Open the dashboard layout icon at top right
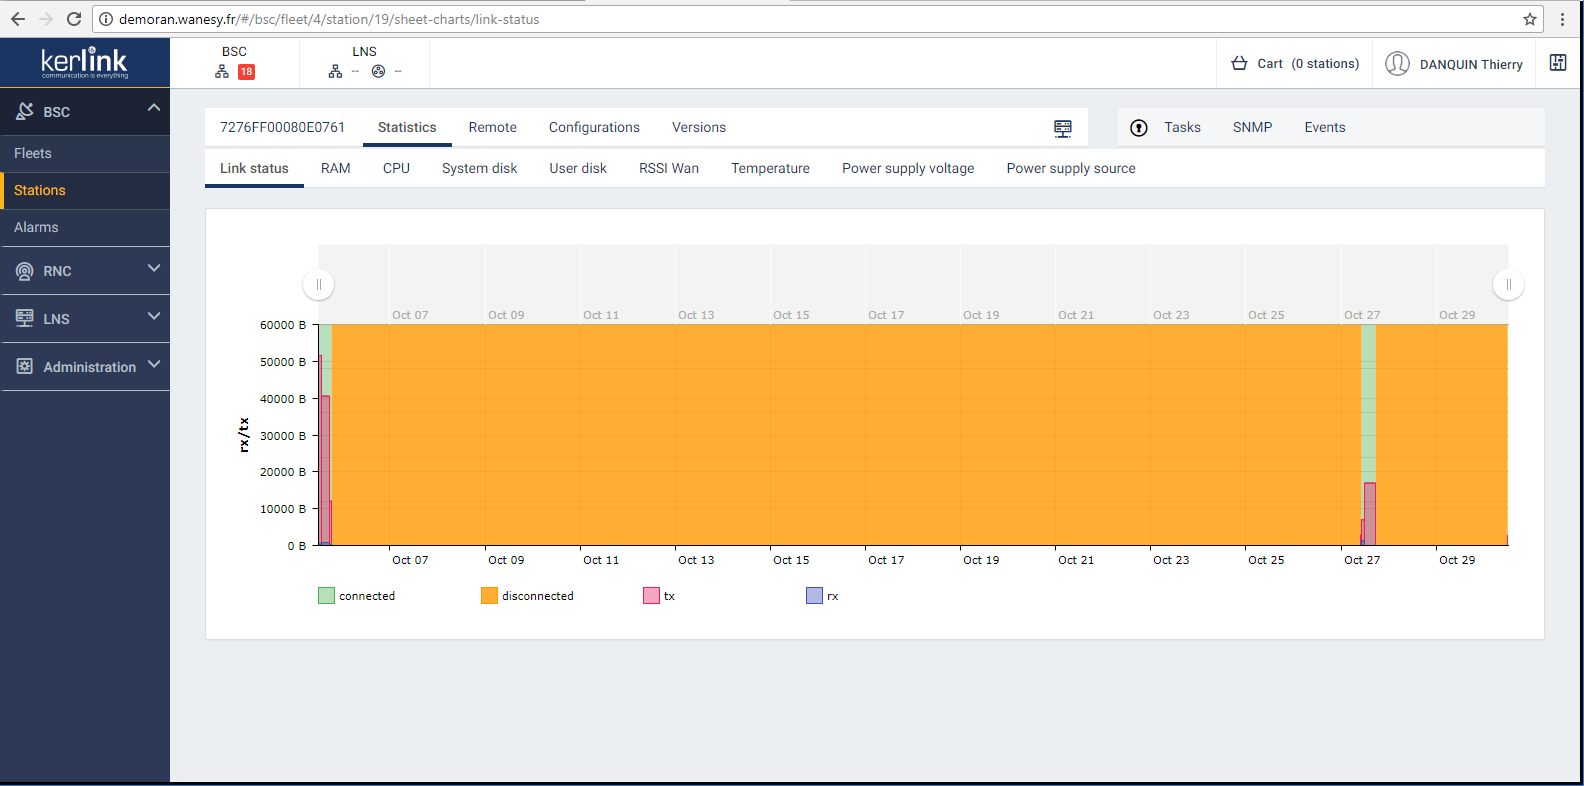 pos(1557,63)
